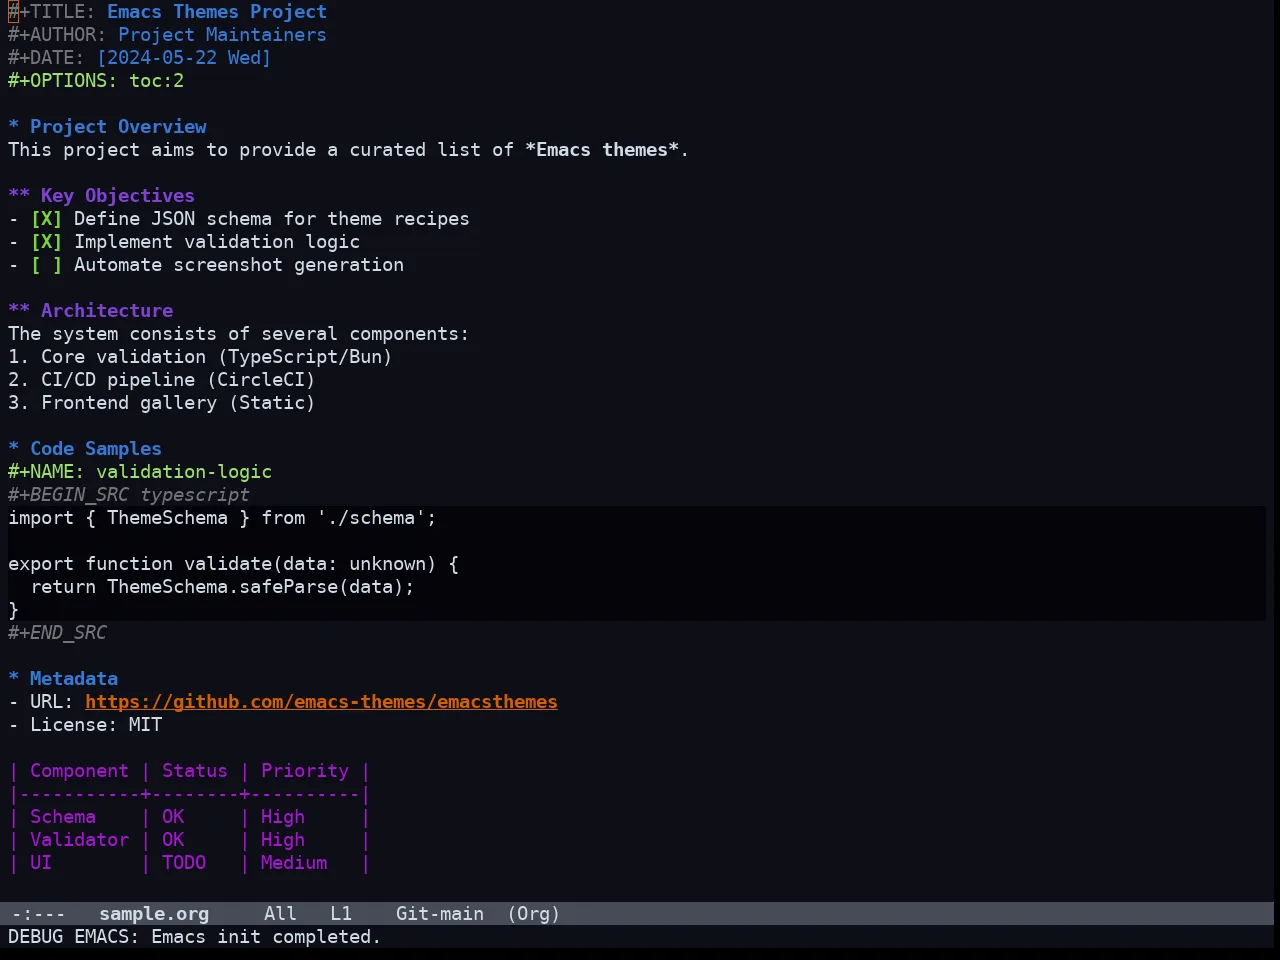
Task: Click the All position indicator in mode line
Action: coord(280,914)
